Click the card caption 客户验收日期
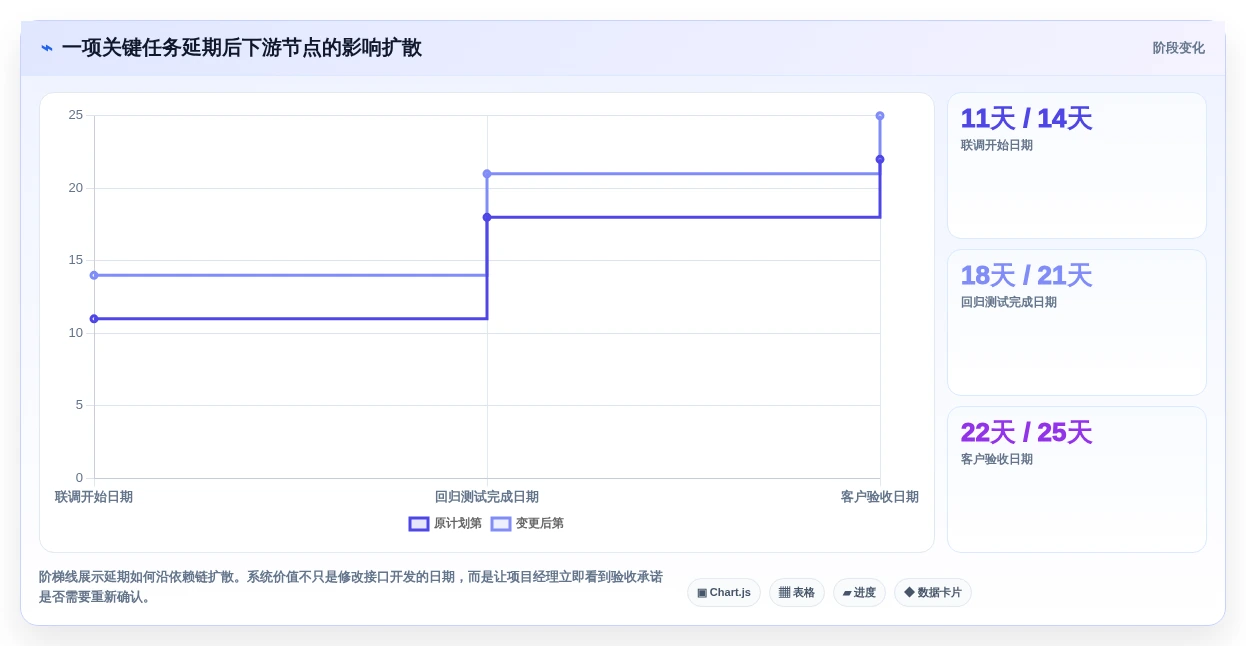The width and height of the screenshot is (1246, 646). (x=997, y=459)
